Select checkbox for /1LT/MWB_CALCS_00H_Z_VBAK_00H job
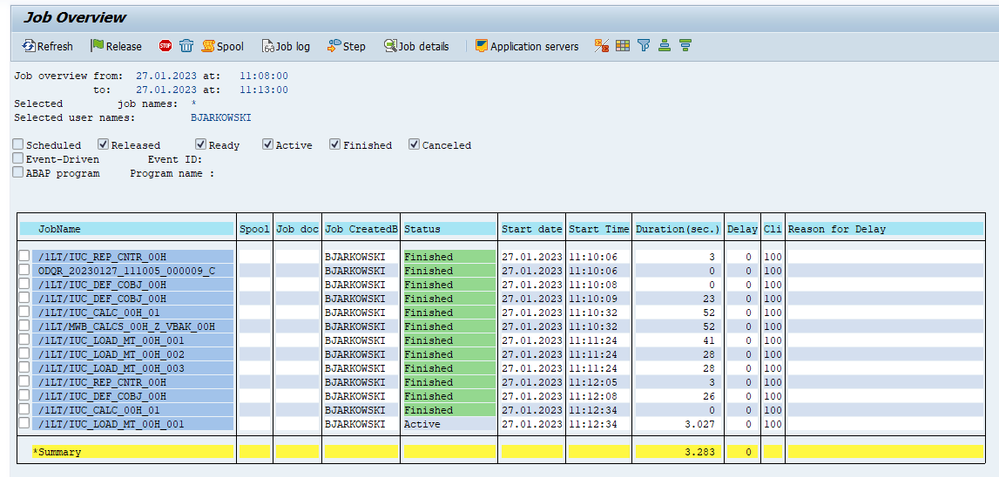The image size is (999, 477). click(24, 326)
